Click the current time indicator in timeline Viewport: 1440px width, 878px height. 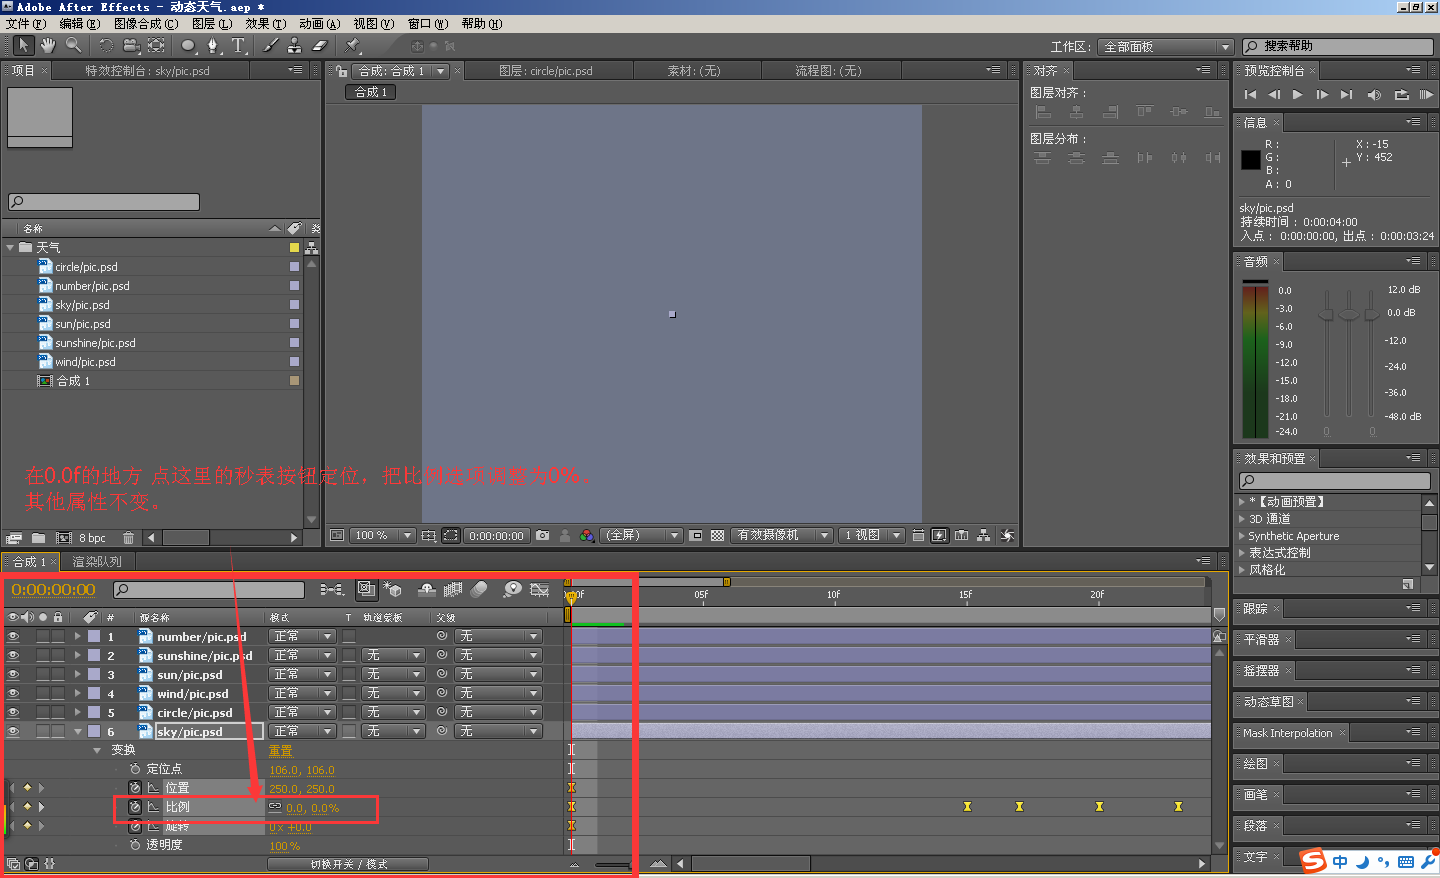tap(571, 597)
